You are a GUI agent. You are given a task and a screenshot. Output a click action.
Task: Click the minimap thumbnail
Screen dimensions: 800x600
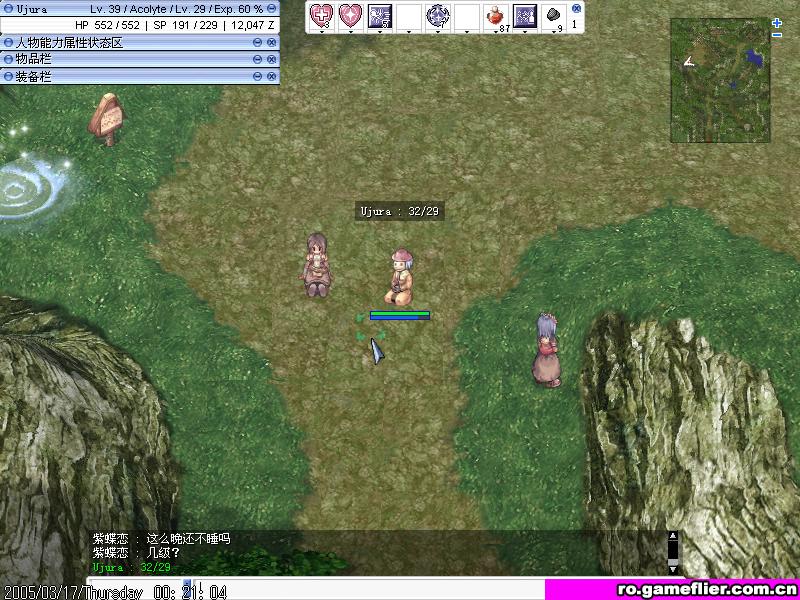(x=720, y=80)
